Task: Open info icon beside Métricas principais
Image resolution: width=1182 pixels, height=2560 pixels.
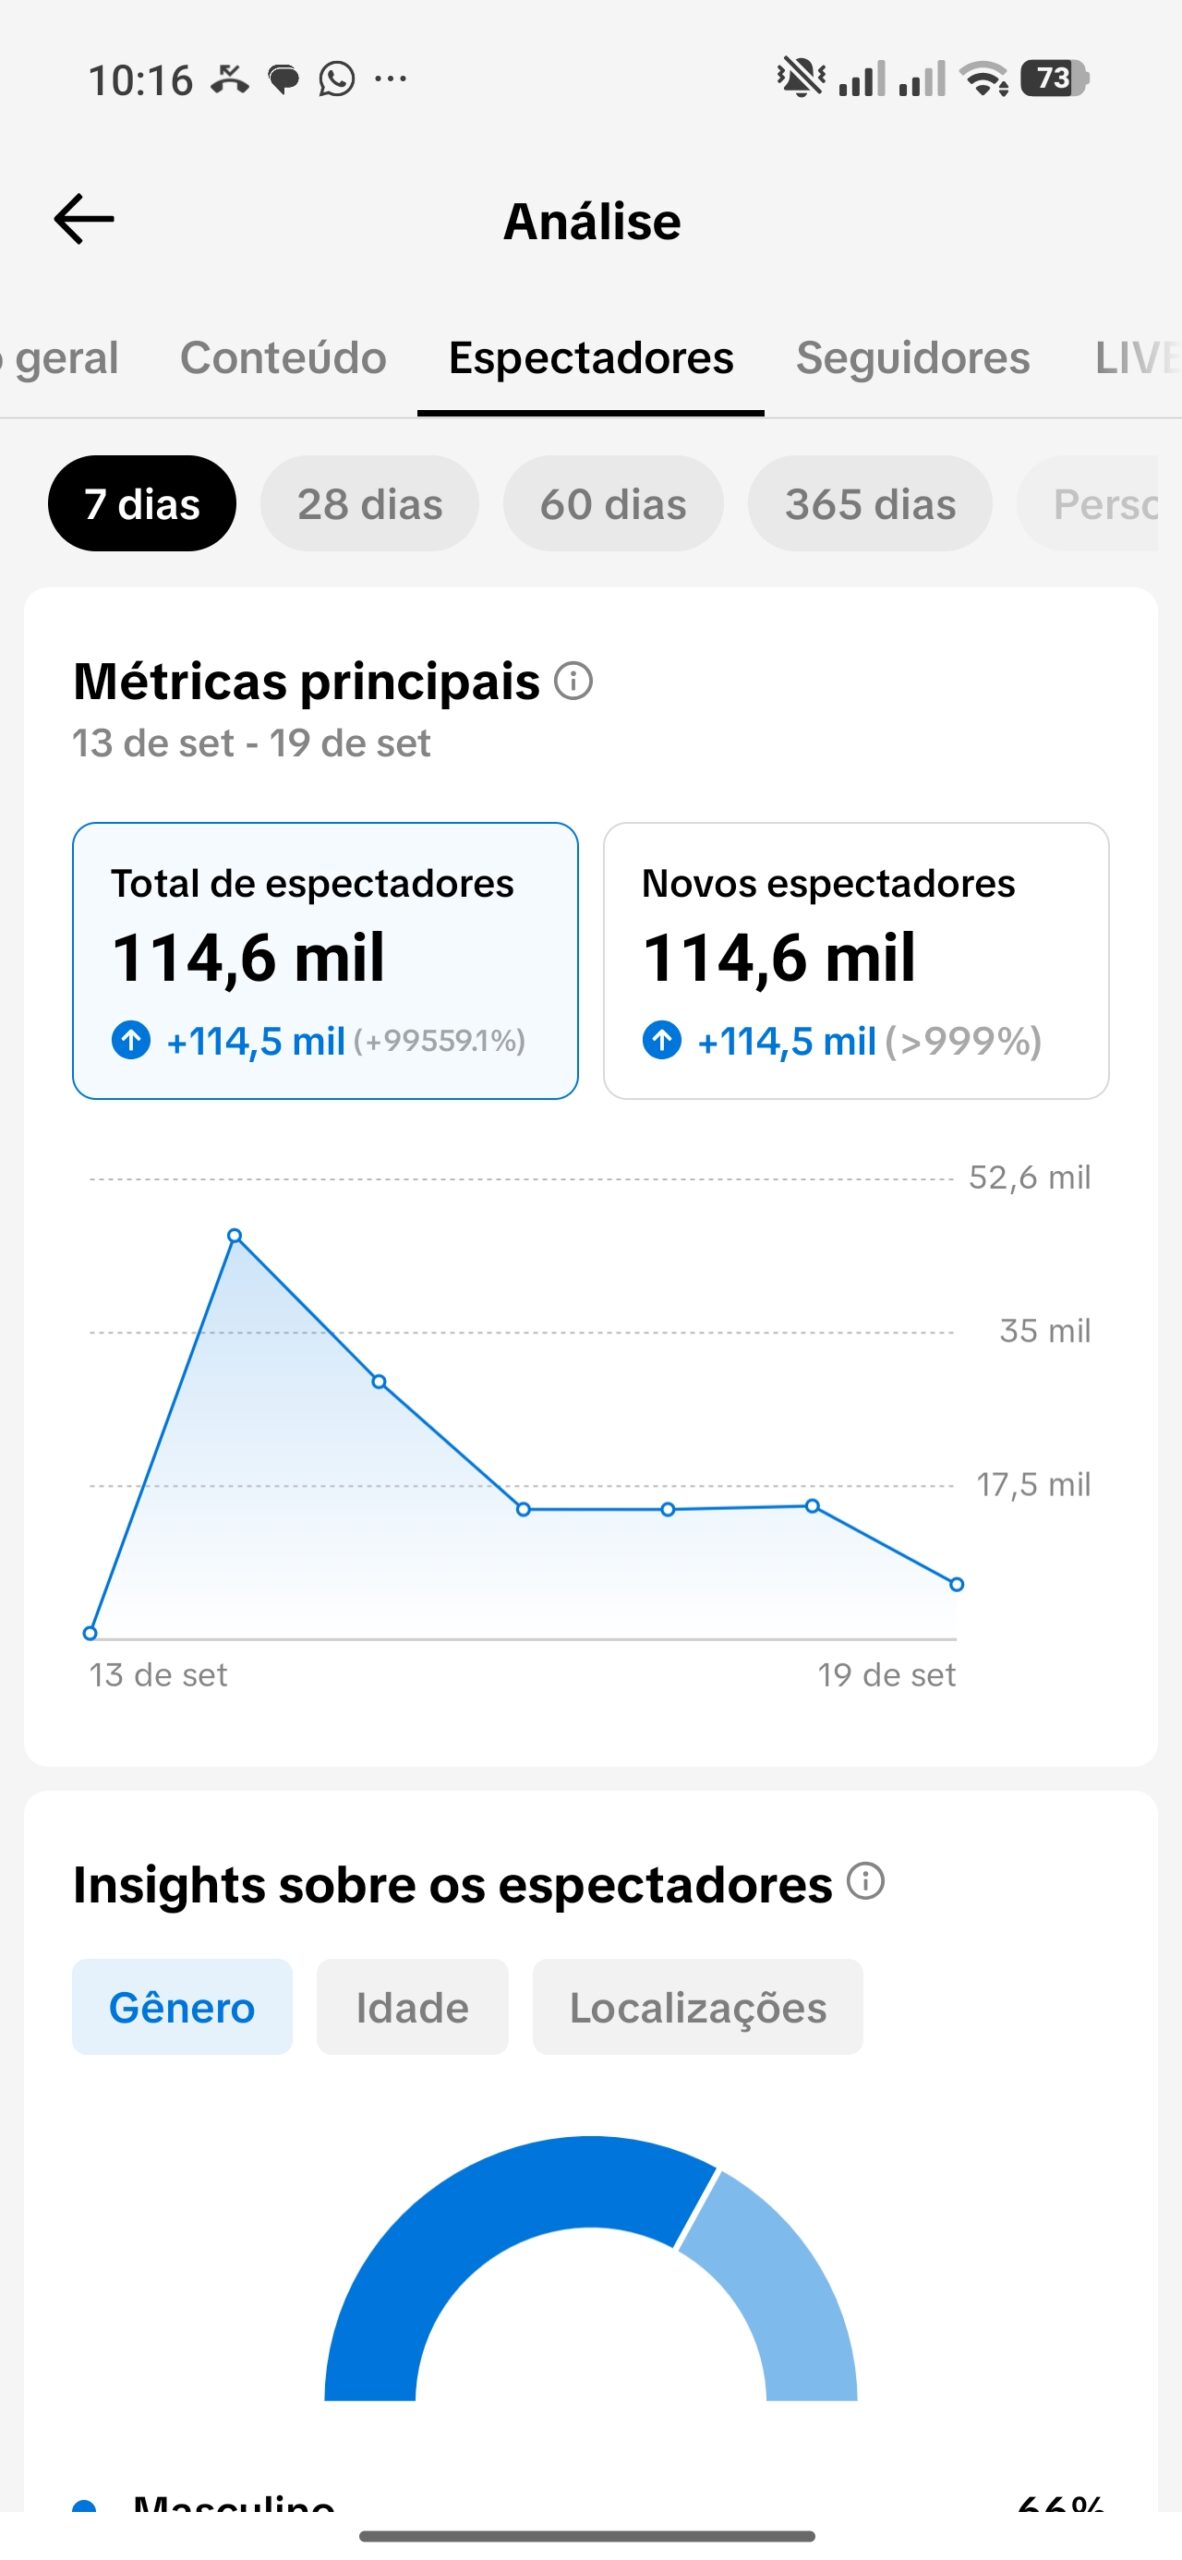Action: [574, 681]
